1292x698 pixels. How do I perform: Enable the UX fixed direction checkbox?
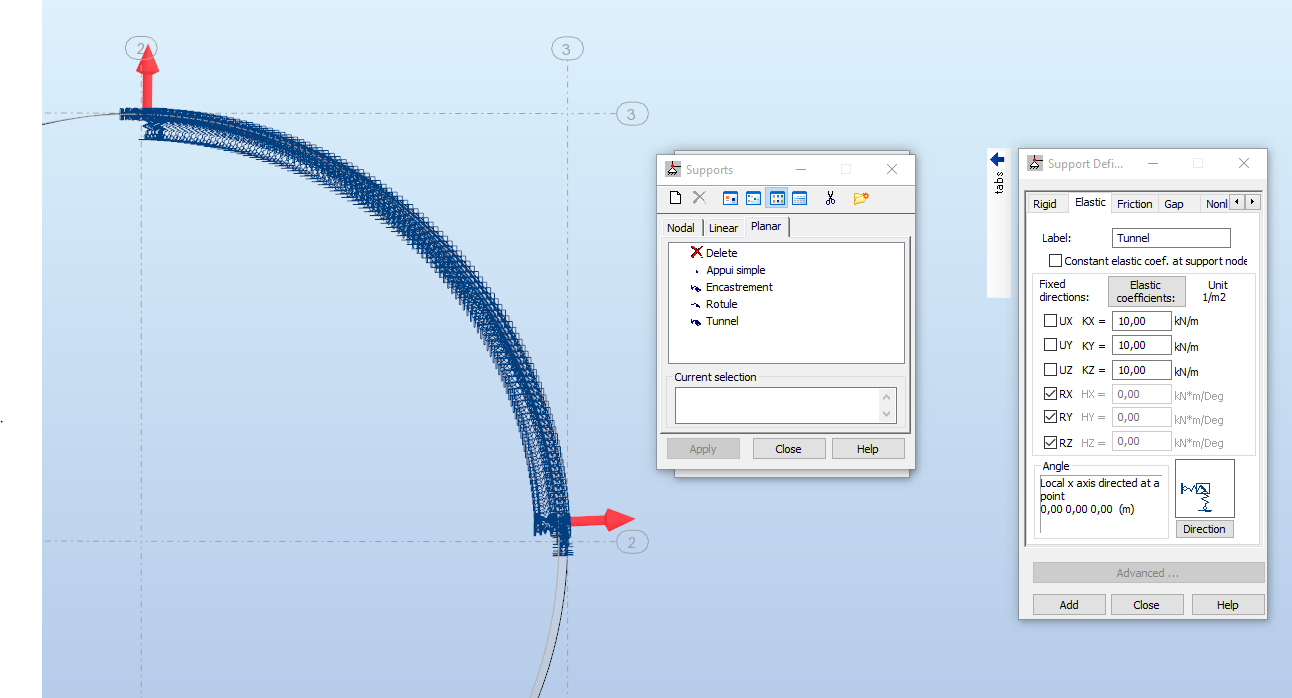coord(1050,321)
